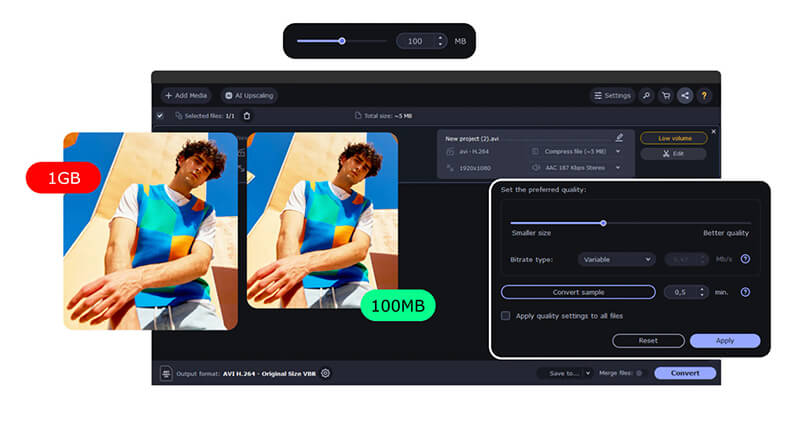Click the trash delete icon

tap(247, 116)
